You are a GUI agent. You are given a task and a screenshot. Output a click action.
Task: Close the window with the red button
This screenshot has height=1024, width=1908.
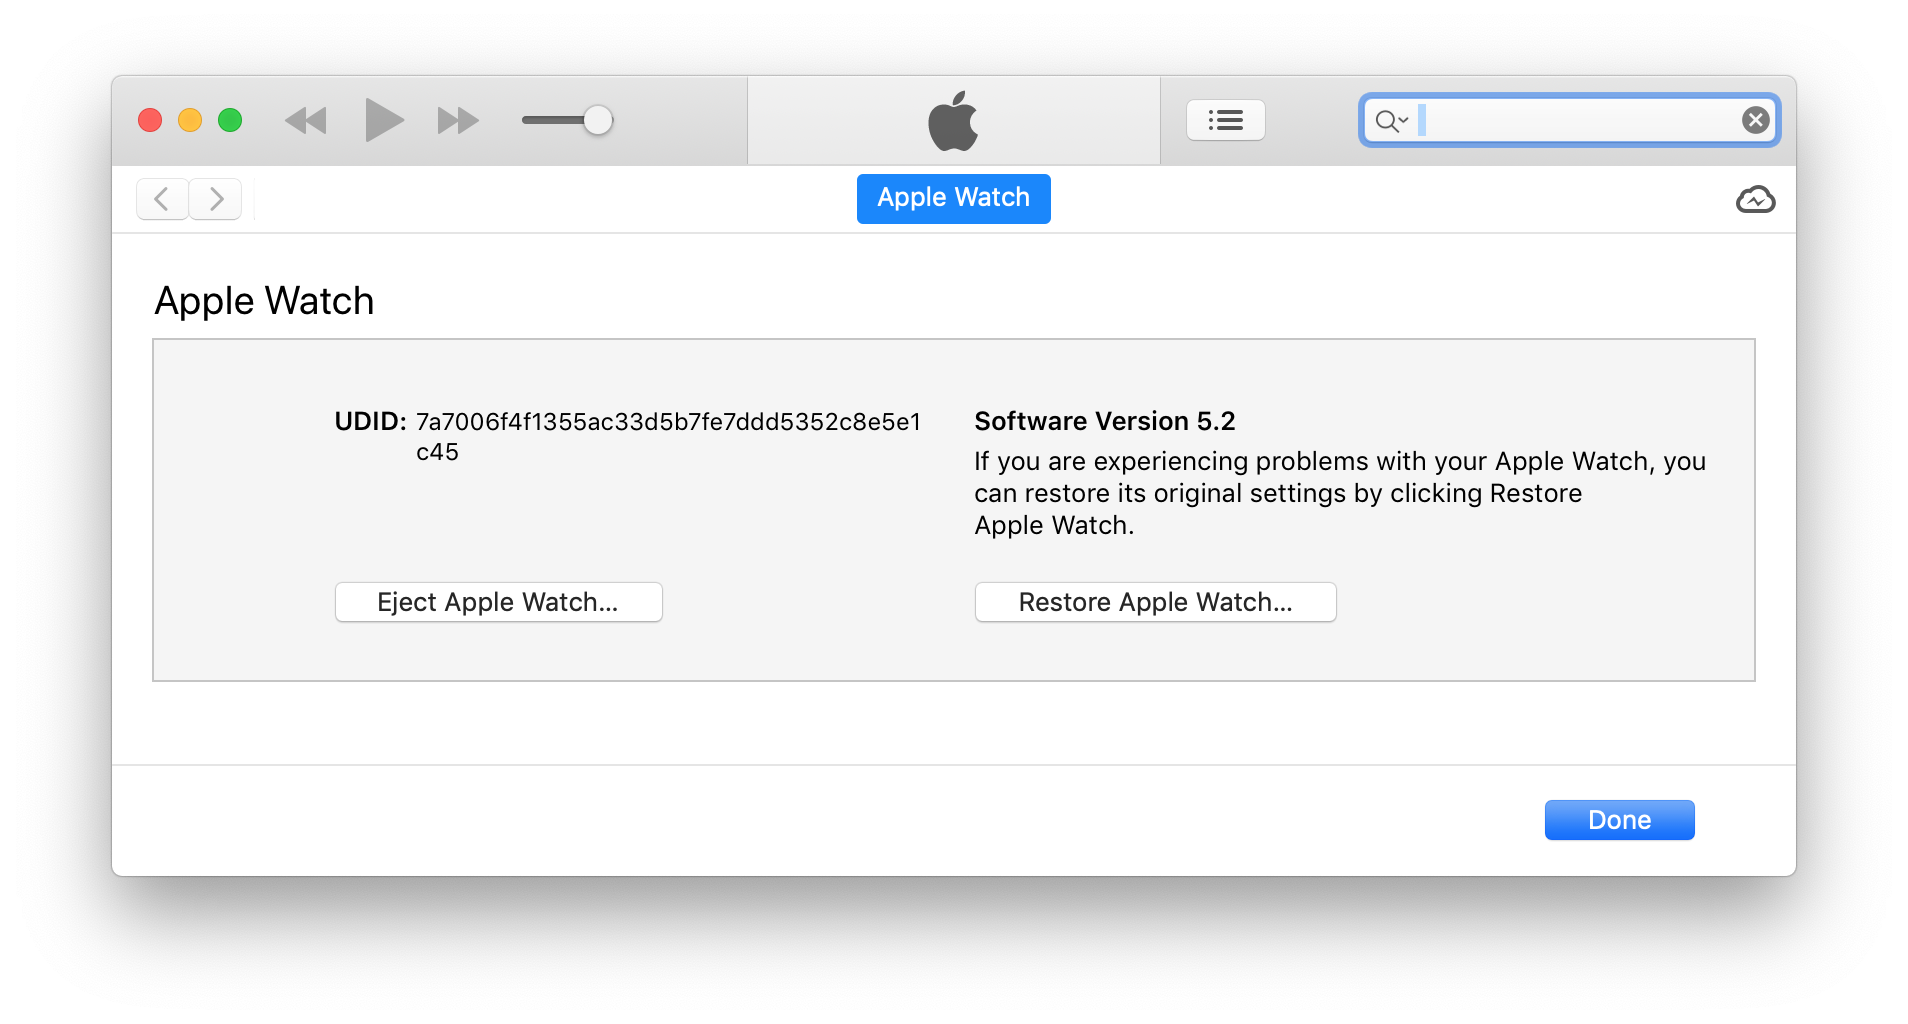(x=150, y=120)
